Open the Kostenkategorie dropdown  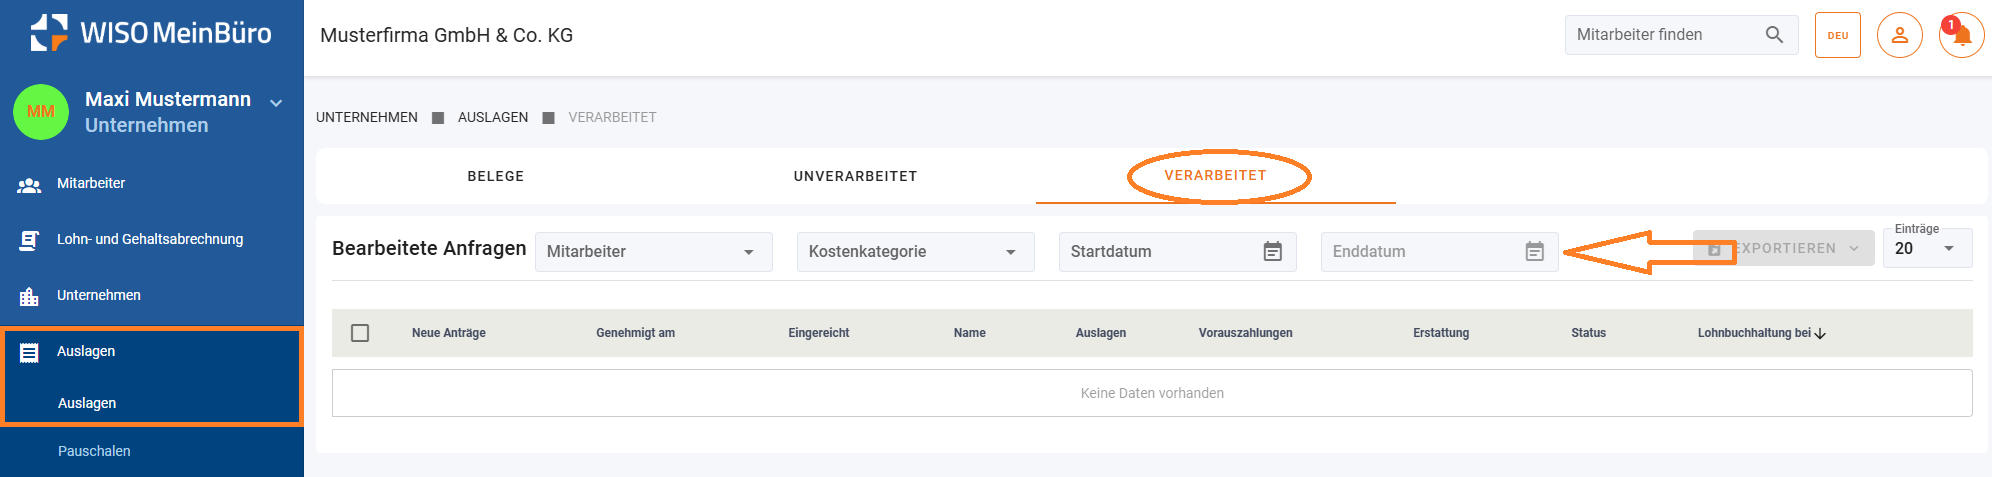1010,252
